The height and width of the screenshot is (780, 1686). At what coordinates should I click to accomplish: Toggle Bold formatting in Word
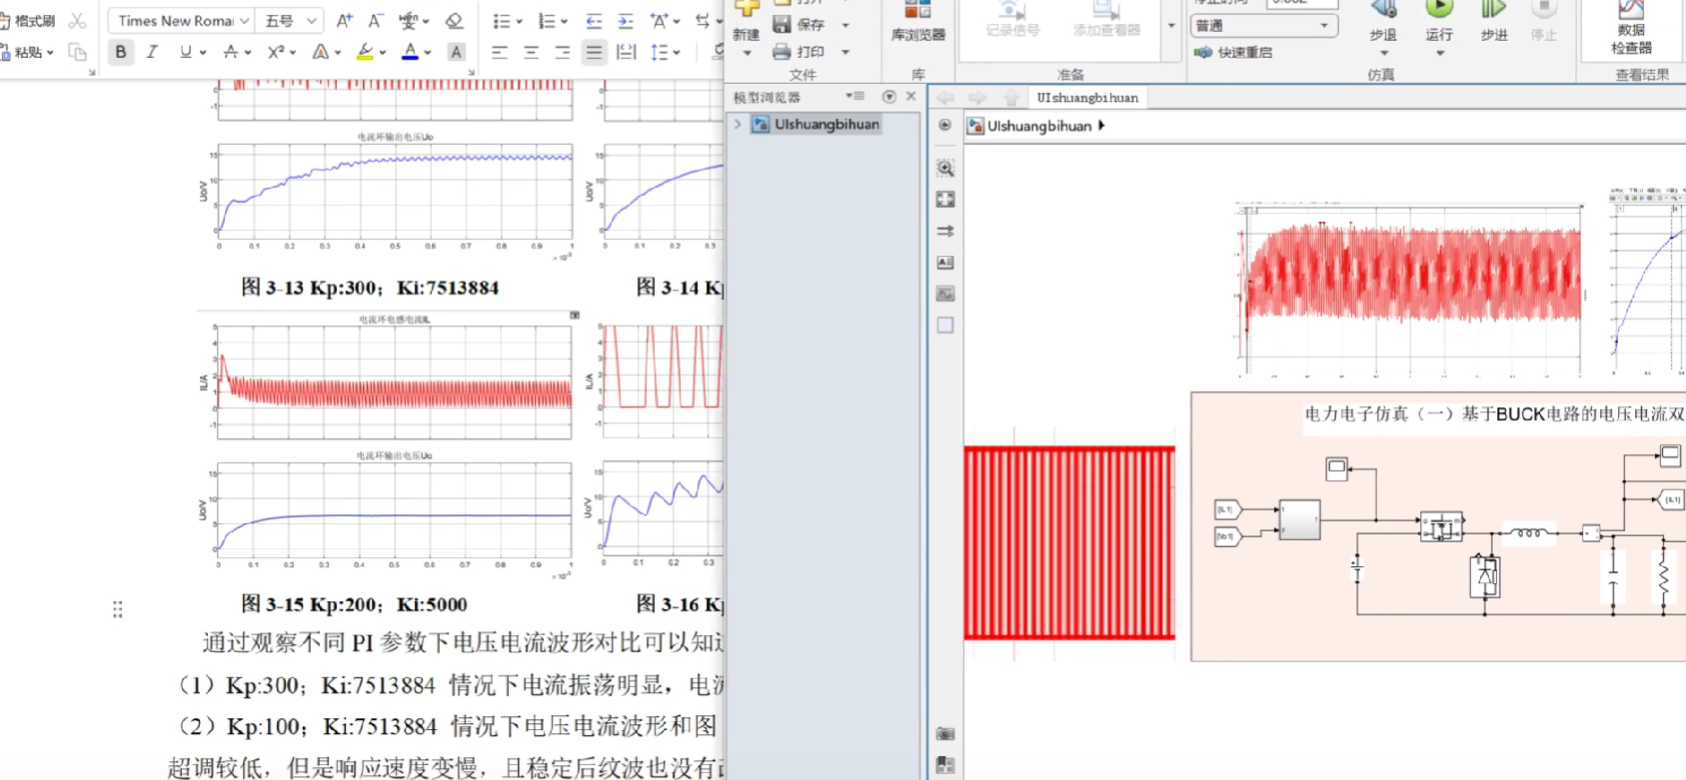pos(121,52)
